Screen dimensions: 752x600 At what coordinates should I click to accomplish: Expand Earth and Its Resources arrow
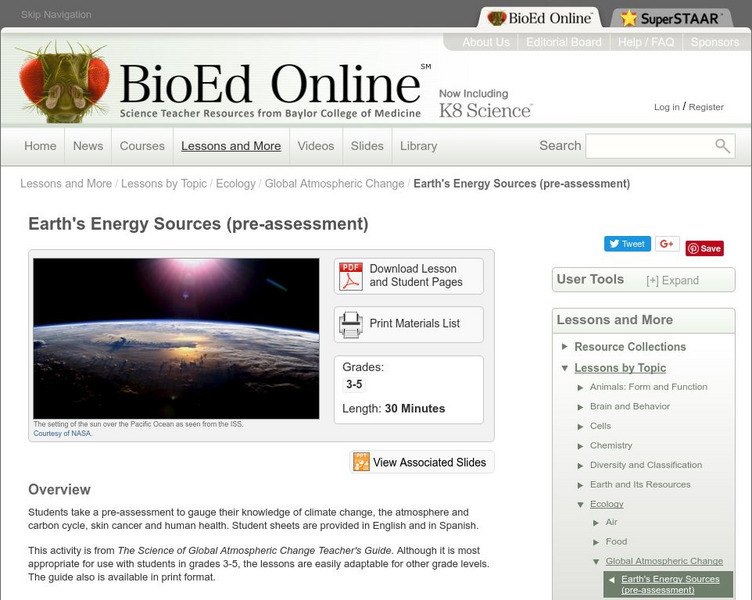pyautogui.click(x=580, y=485)
